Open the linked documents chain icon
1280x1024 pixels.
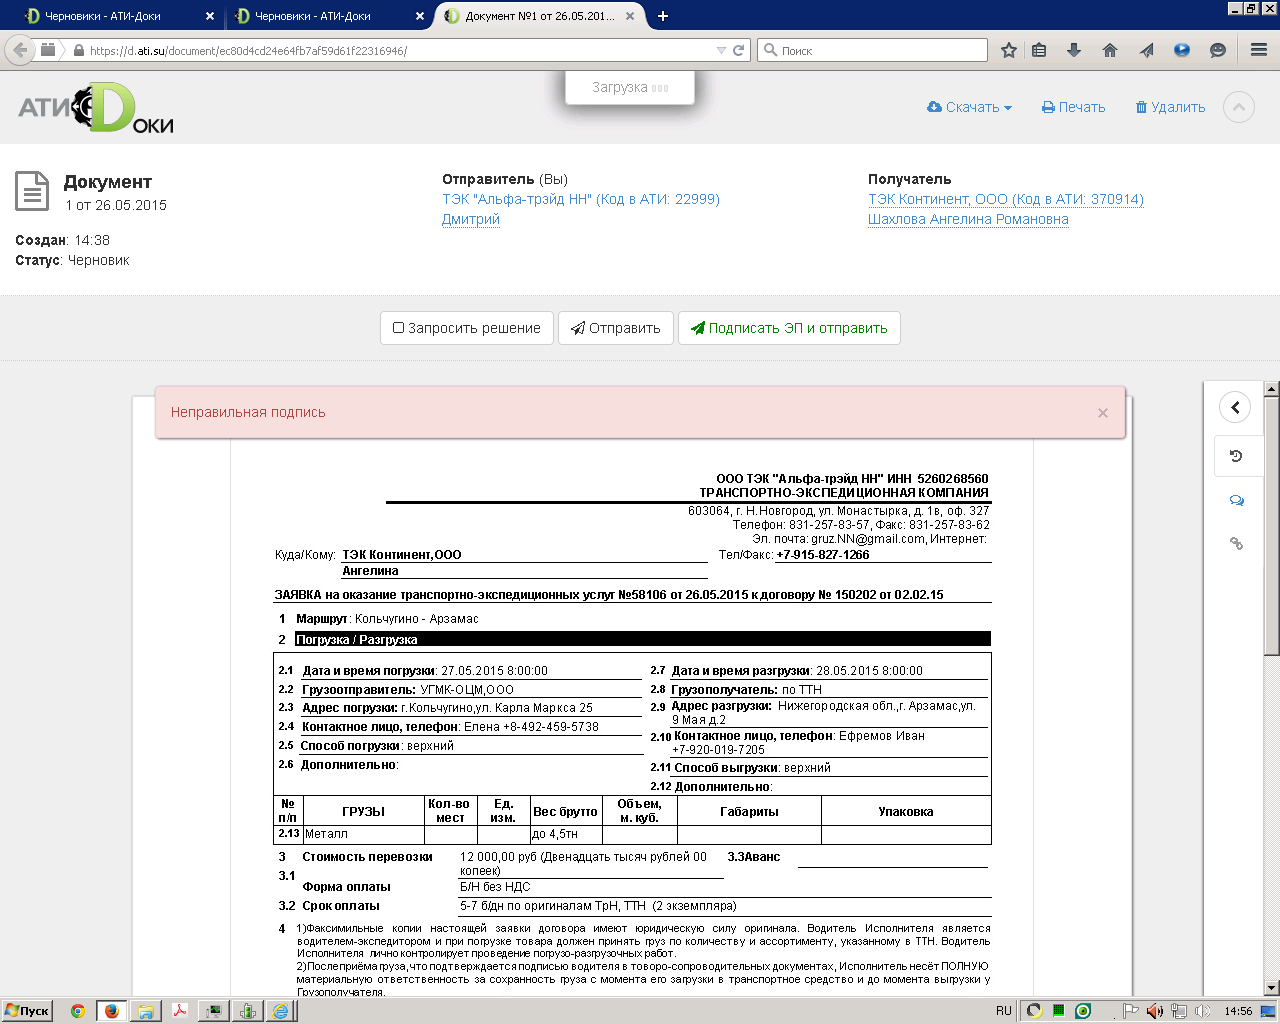click(1237, 543)
